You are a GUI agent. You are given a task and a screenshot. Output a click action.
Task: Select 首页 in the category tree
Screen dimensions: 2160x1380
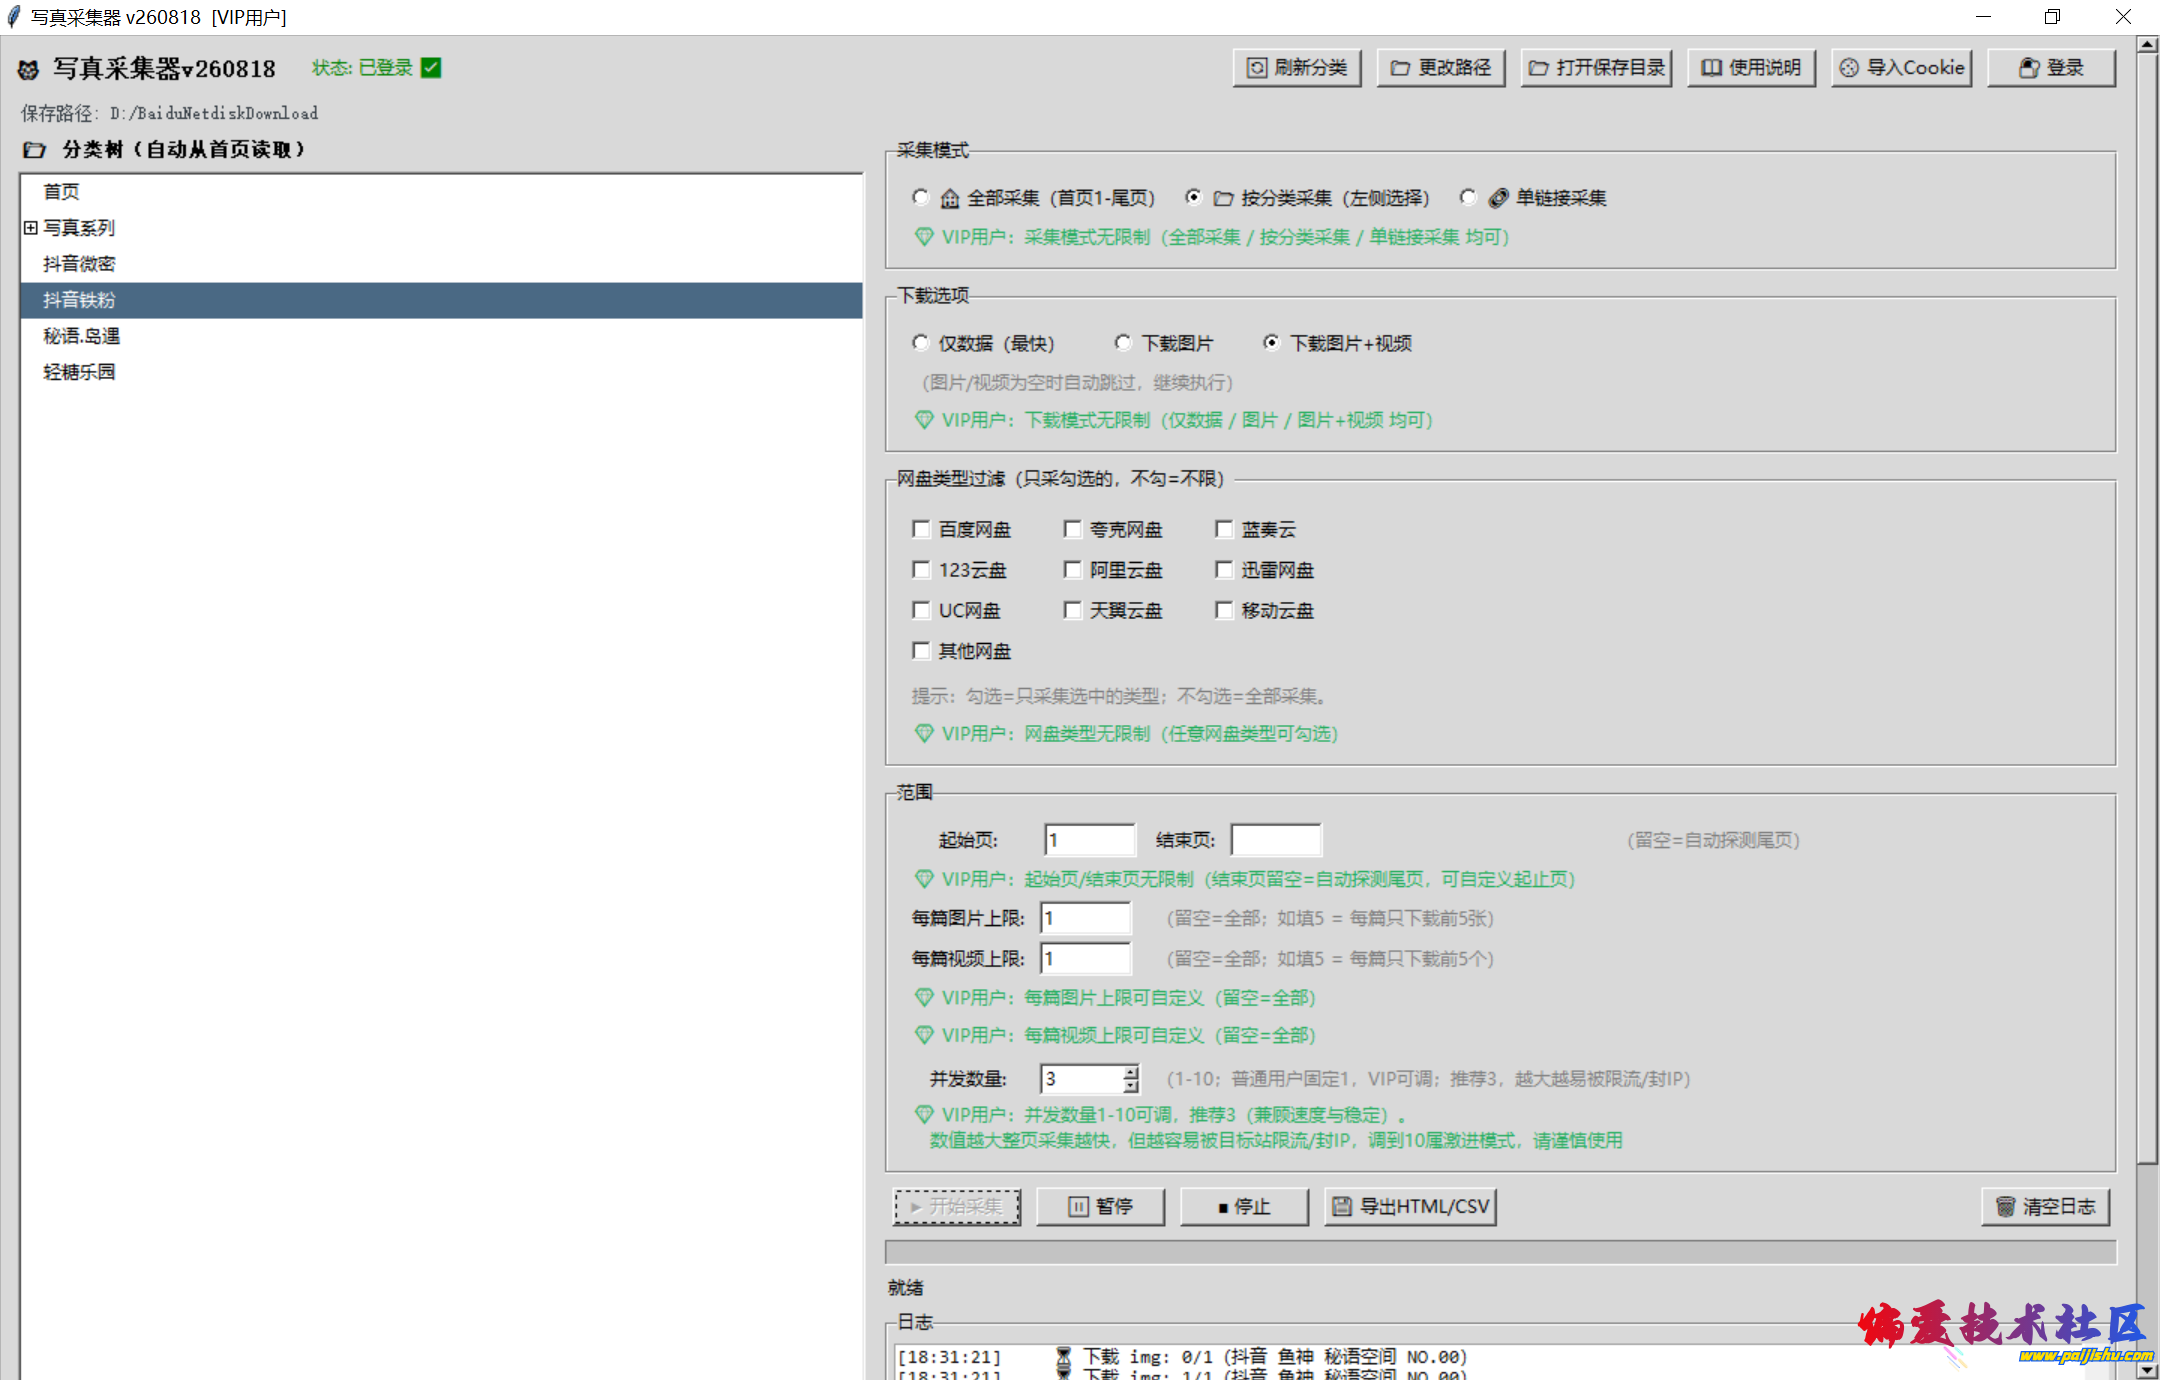pyautogui.click(x=61, y=192)
